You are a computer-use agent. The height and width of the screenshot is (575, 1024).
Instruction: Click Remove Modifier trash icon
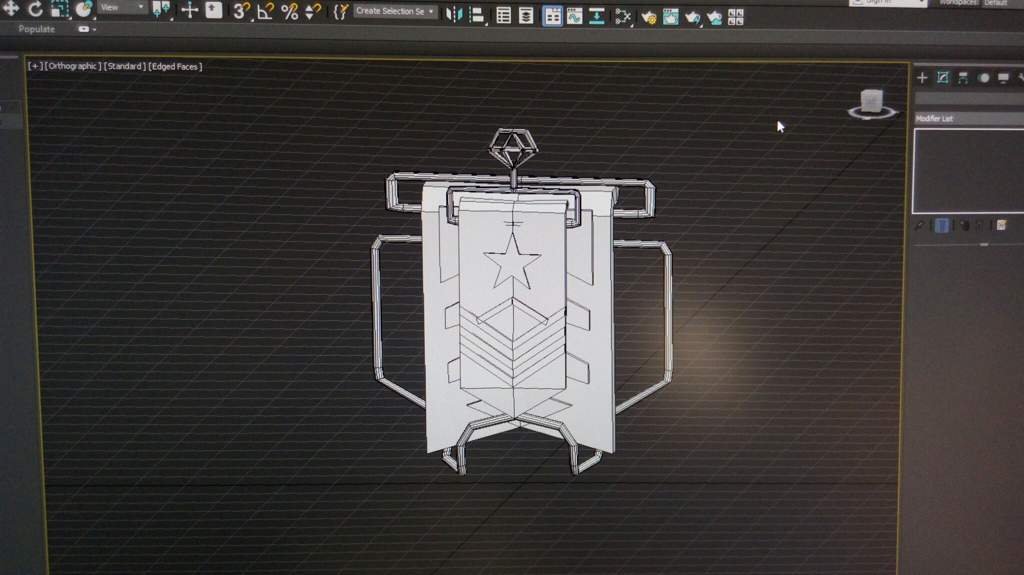[980, 225]
